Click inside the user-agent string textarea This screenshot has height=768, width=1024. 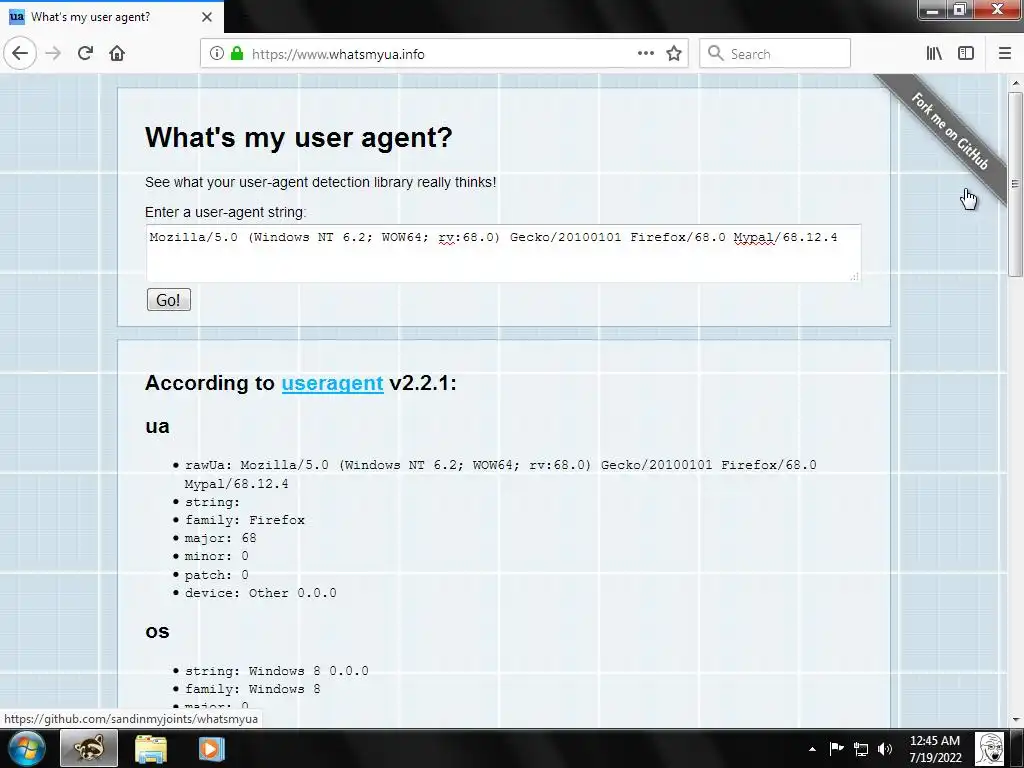tap(504, 253)
